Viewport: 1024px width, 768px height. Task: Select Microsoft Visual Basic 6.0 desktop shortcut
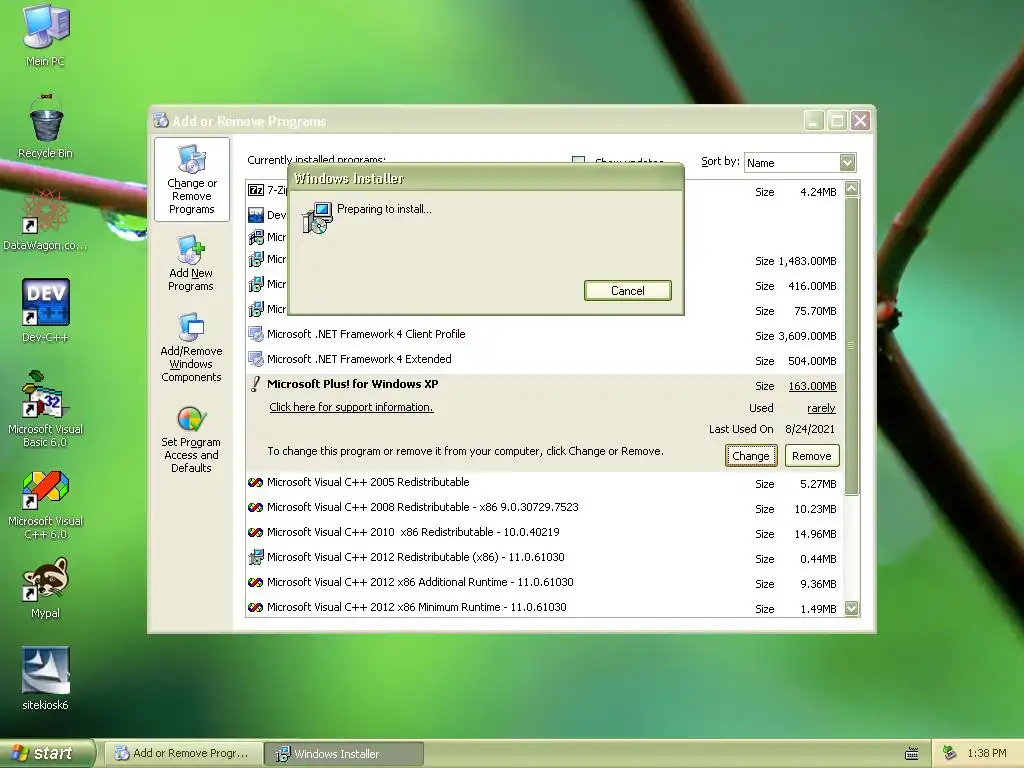point(45,409)
